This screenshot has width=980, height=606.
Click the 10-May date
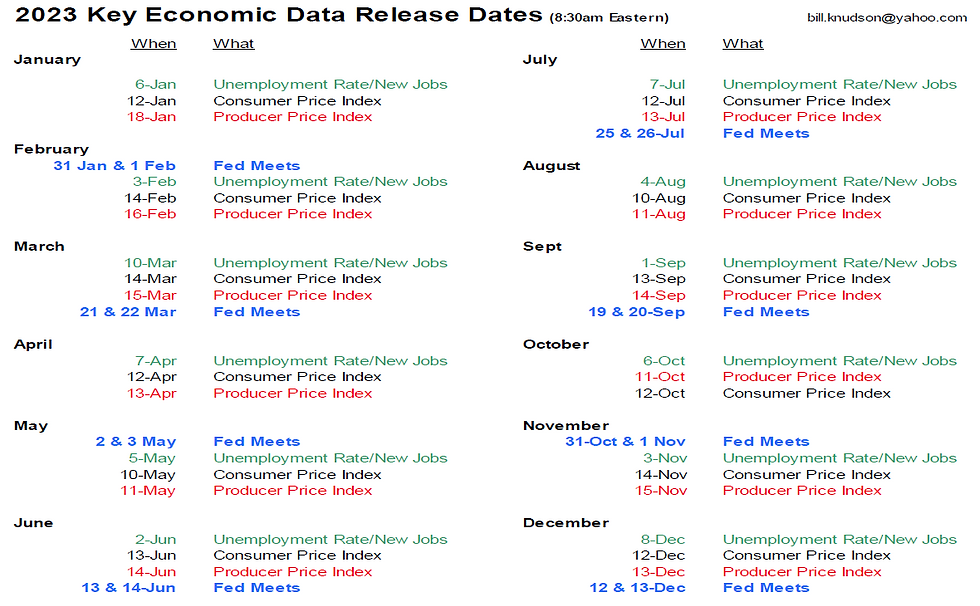pos(148,475)
